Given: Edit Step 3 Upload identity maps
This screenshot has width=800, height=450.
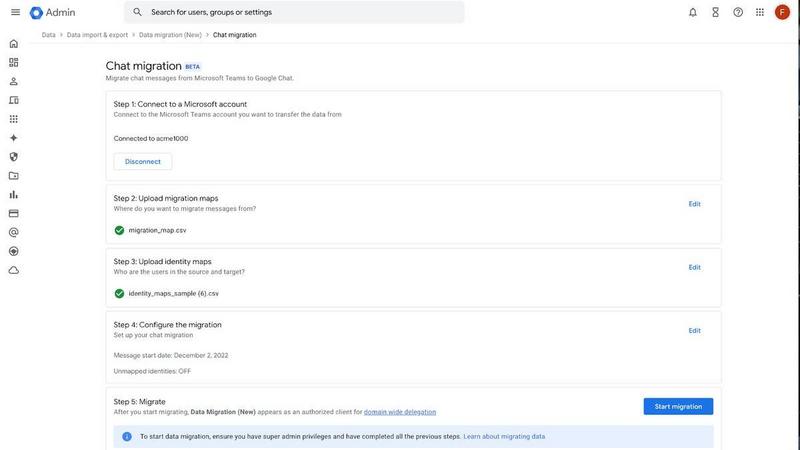Looking at the screenshot, I should tap(694, 267).
